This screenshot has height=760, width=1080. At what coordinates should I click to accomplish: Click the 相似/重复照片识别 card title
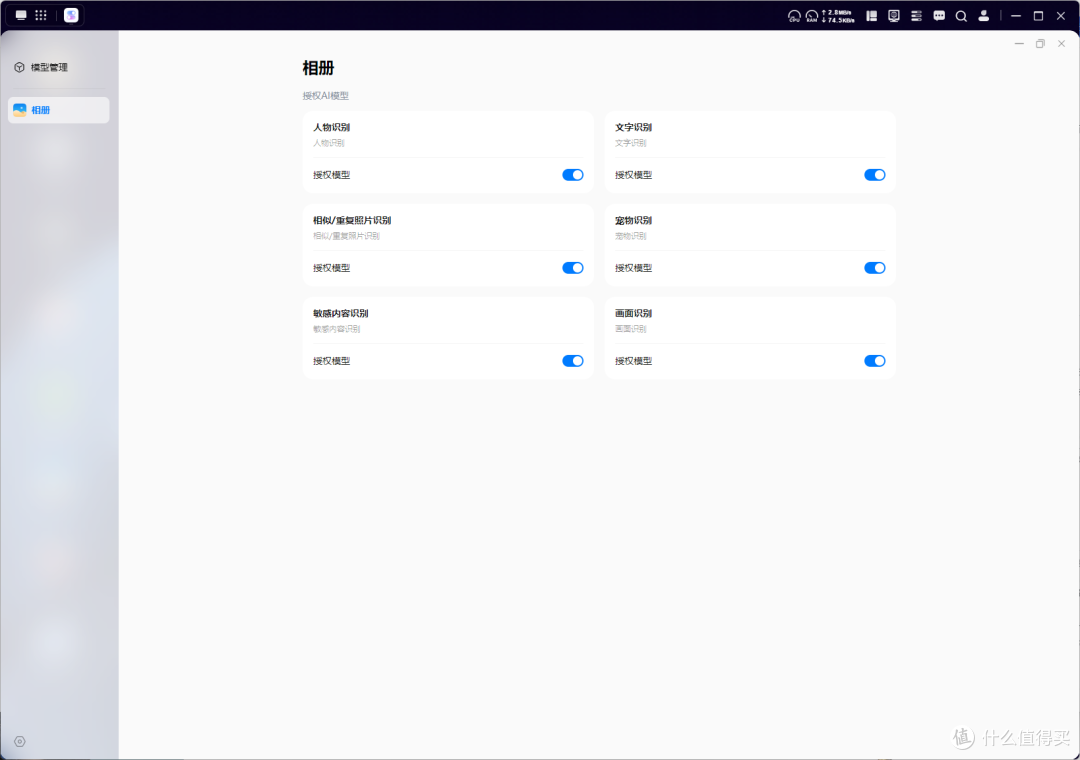point(352,220)
